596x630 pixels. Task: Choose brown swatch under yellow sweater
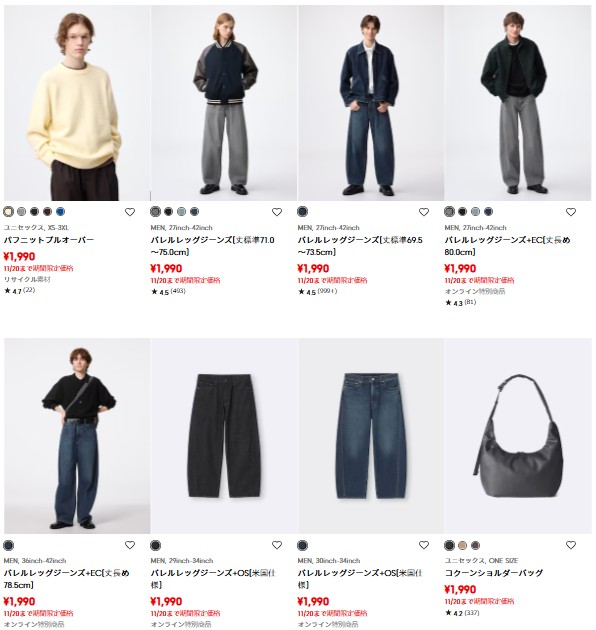pos(47,211)
